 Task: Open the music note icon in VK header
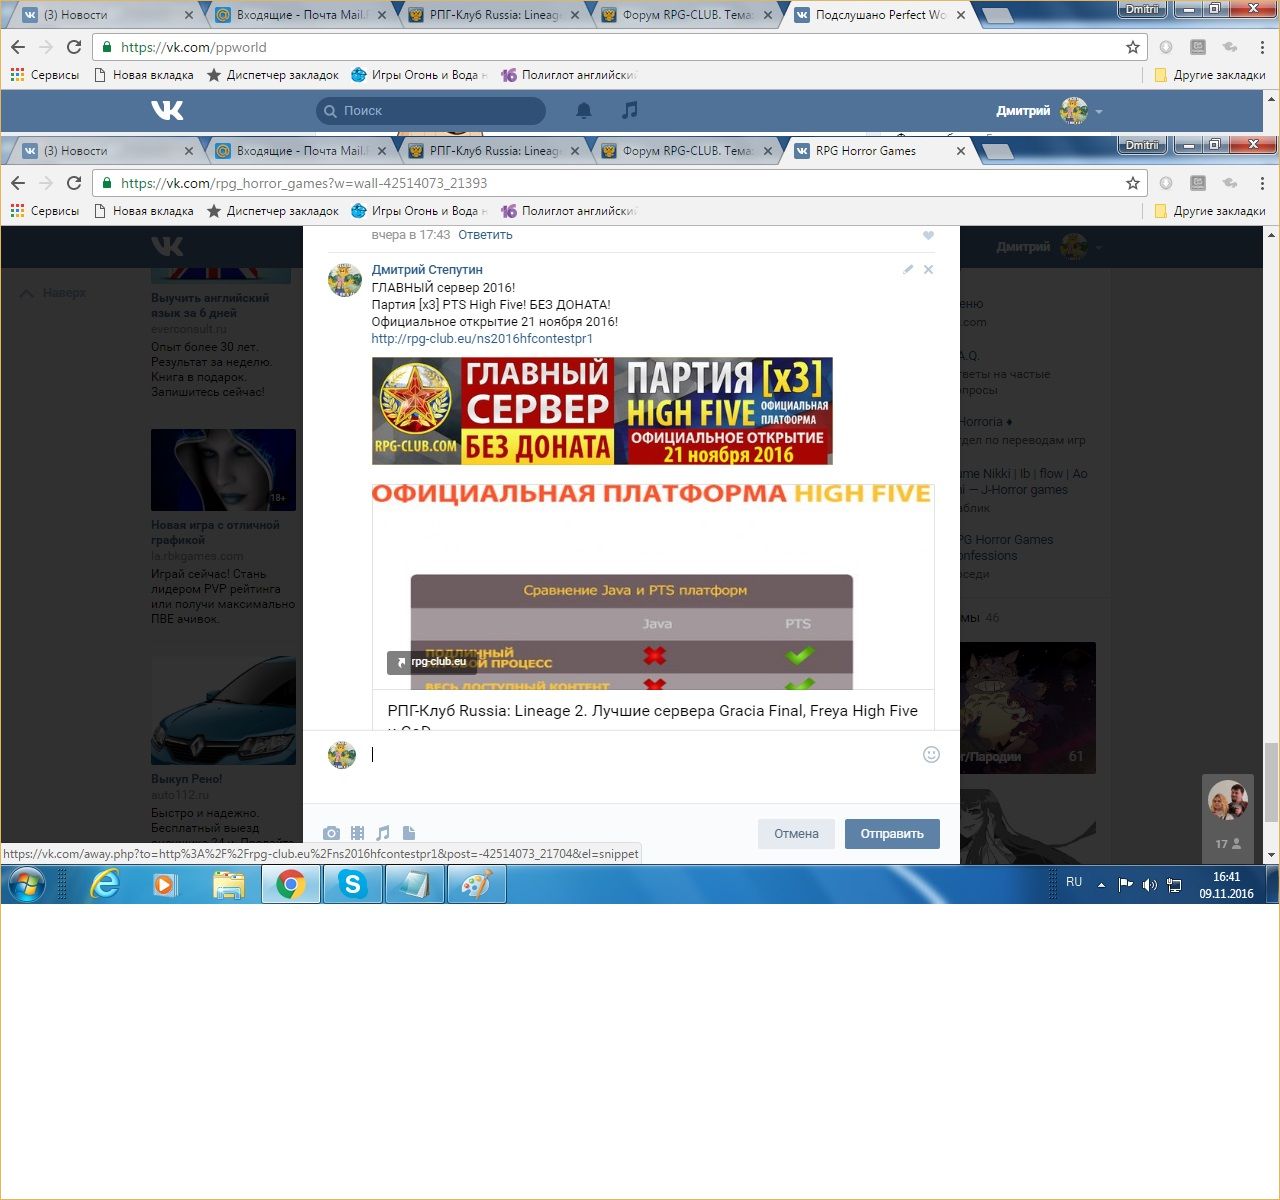tap(629, 110)
